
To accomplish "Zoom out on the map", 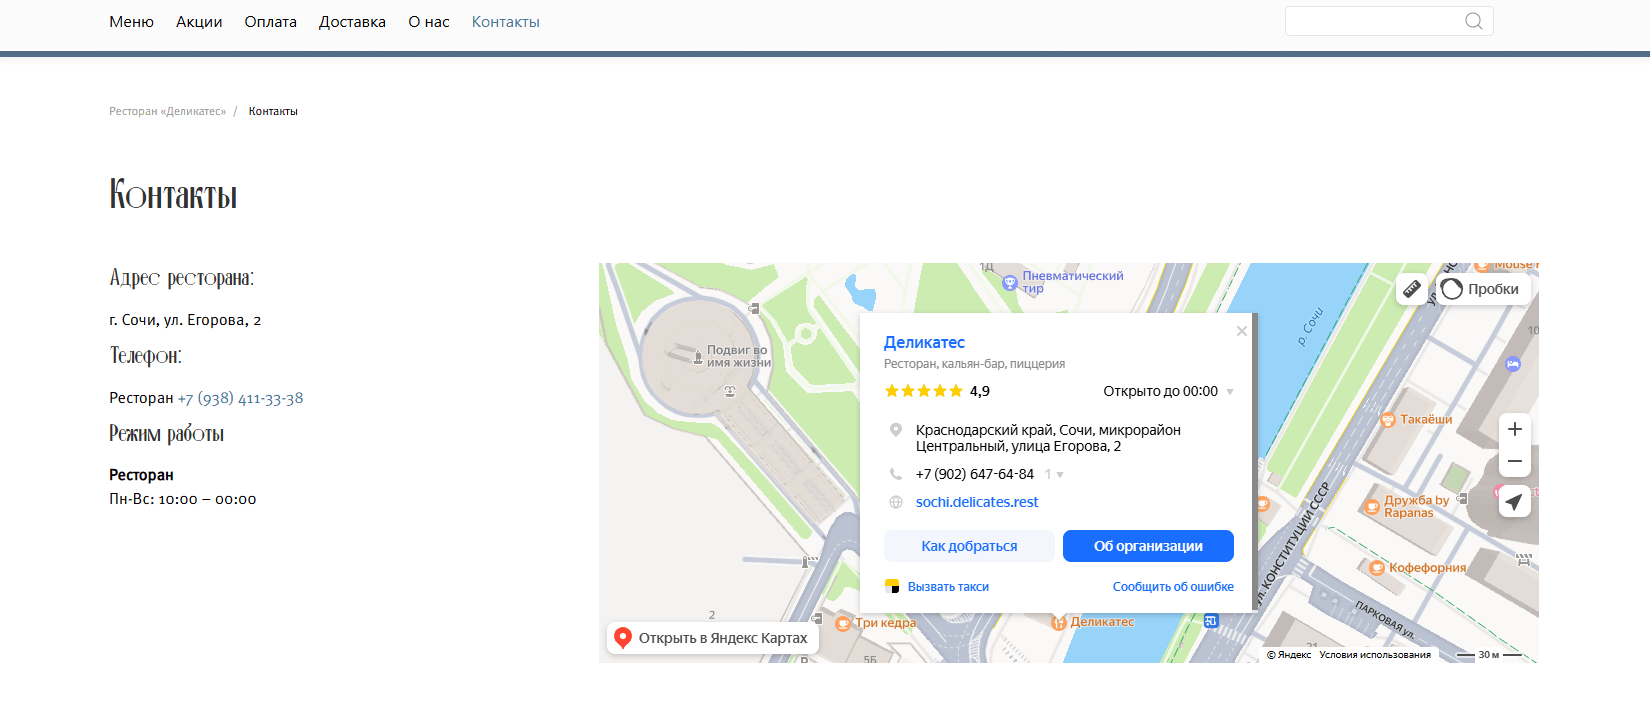I will (1515, 461).
